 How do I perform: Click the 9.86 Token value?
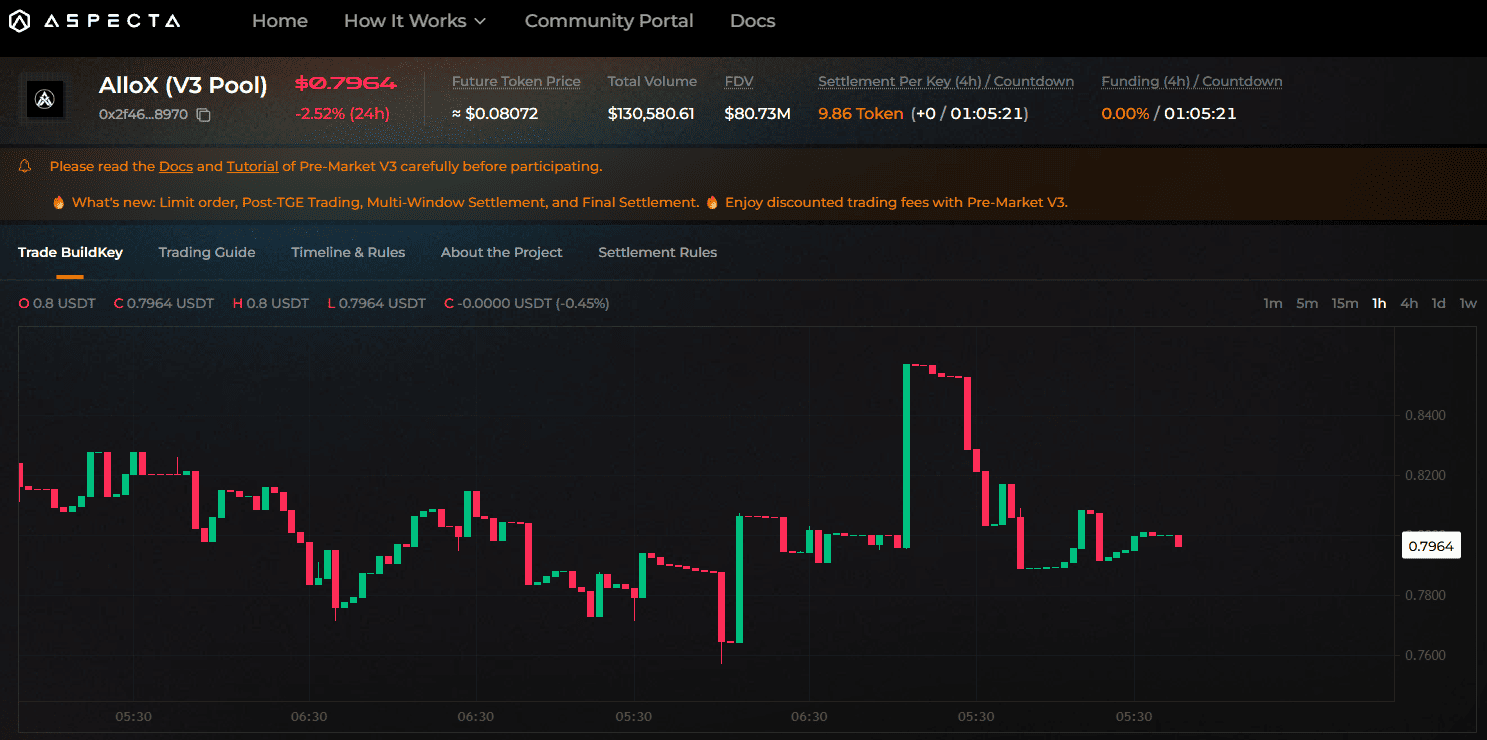coord(860,114)
